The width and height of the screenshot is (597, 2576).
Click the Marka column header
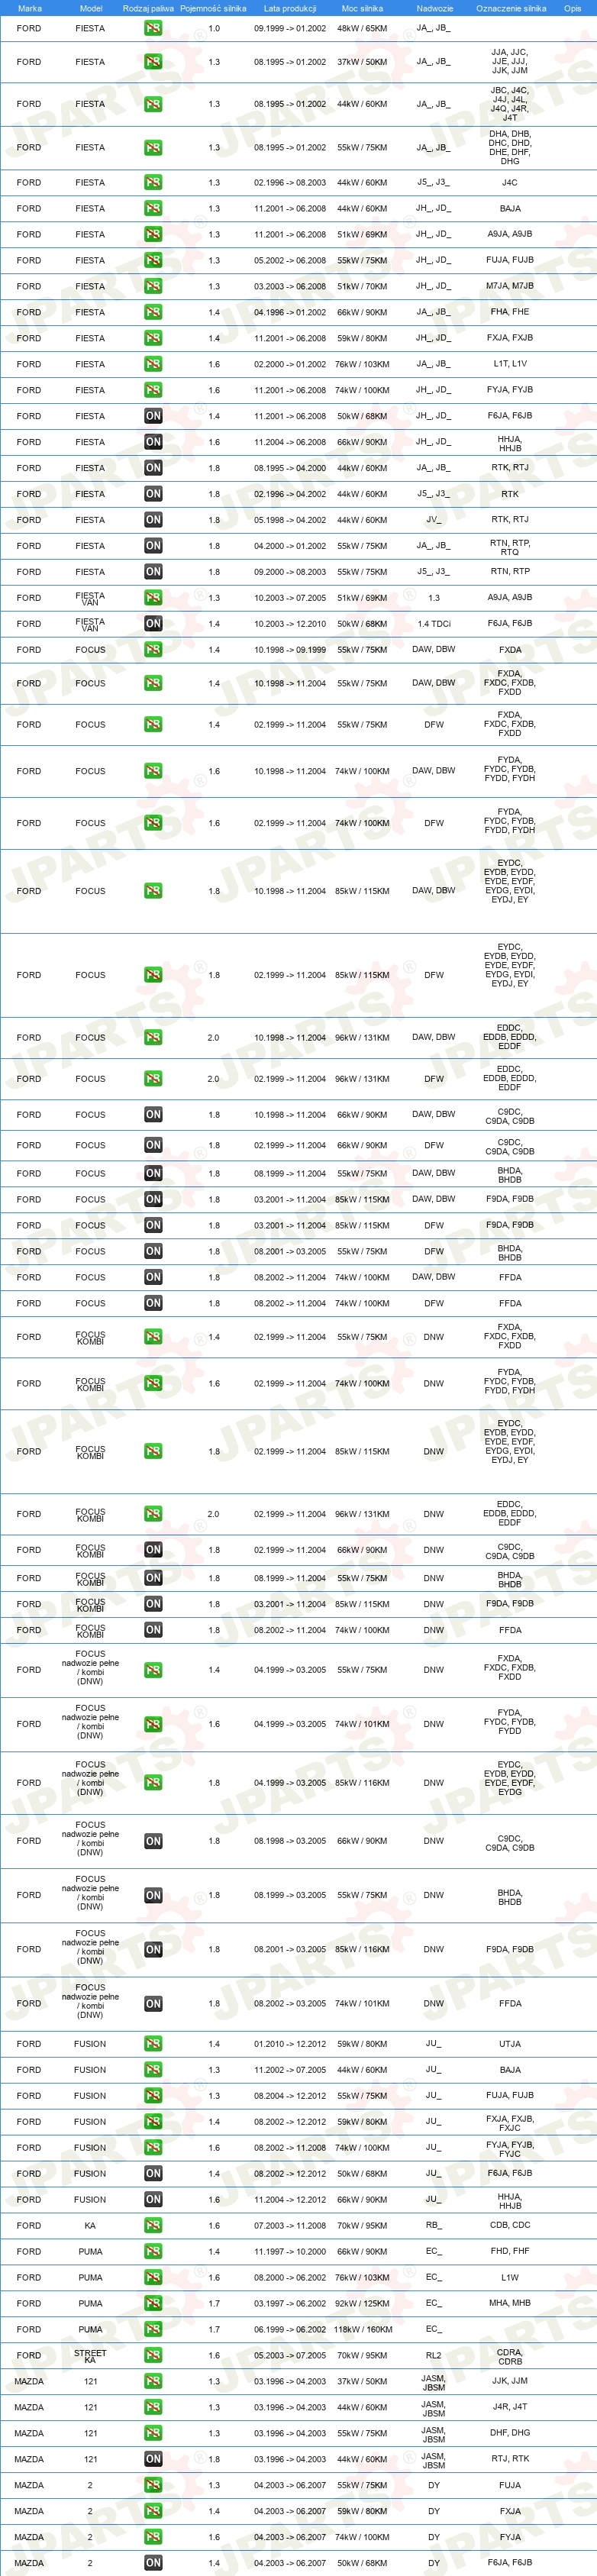point(30,8)
